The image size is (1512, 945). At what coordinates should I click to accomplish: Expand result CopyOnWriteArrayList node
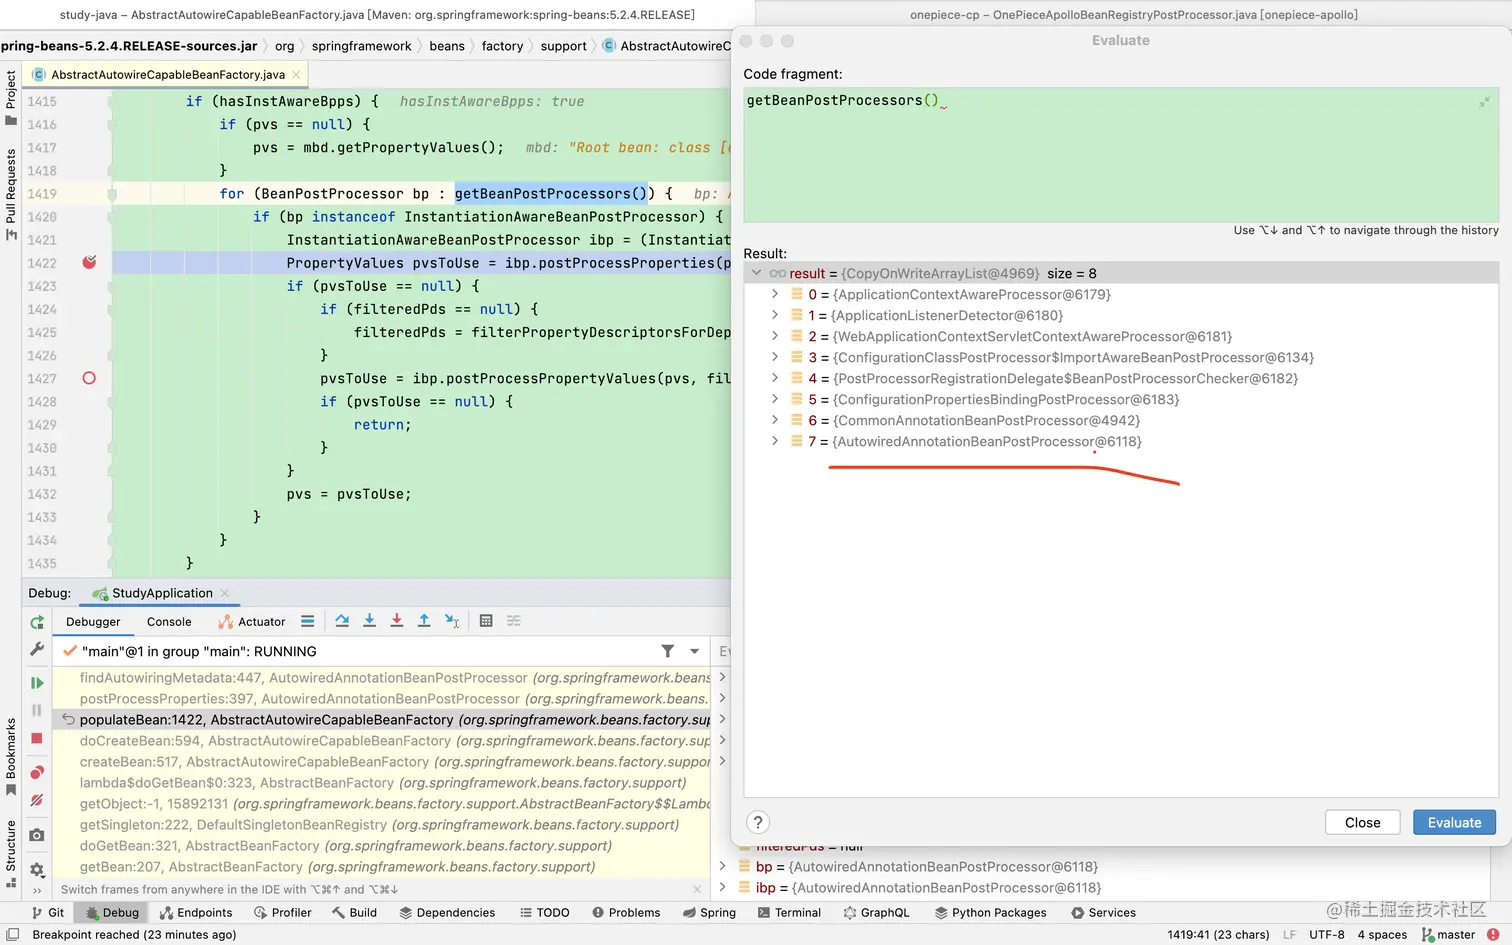pos(757,273)
